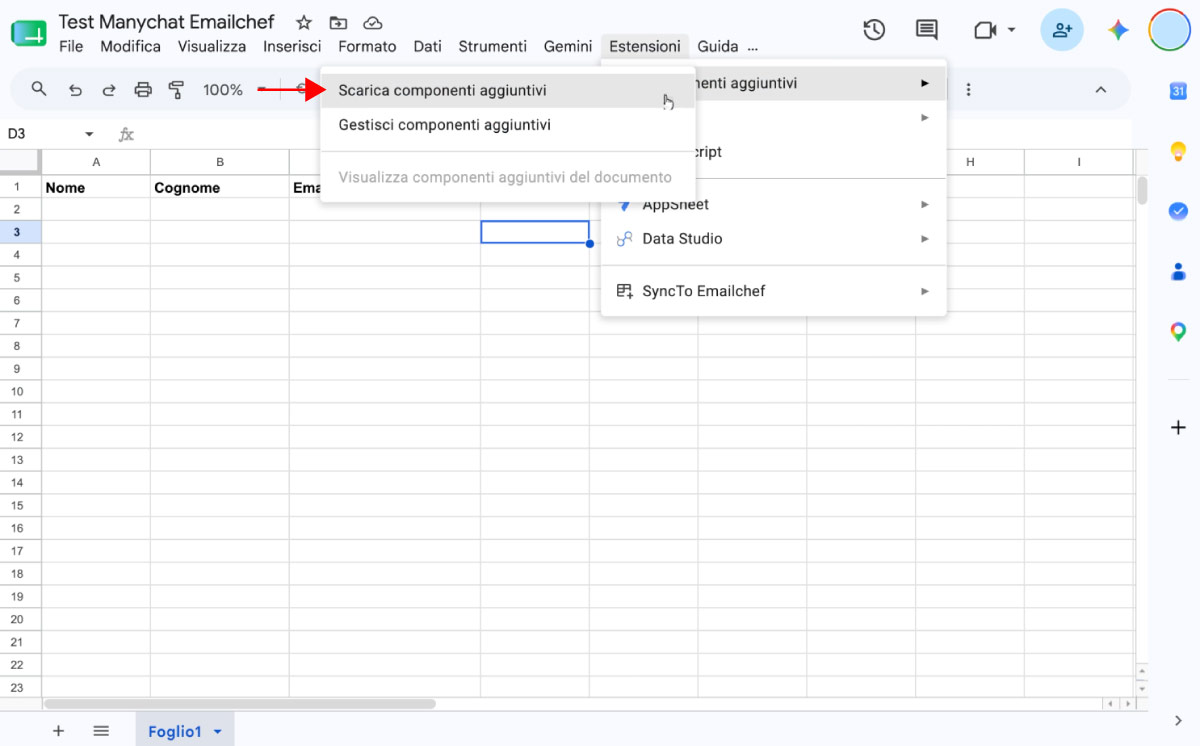Click the vertical scrollbar thumb
This screenshot has width=1200, height=746.
tap(1142, 190)
